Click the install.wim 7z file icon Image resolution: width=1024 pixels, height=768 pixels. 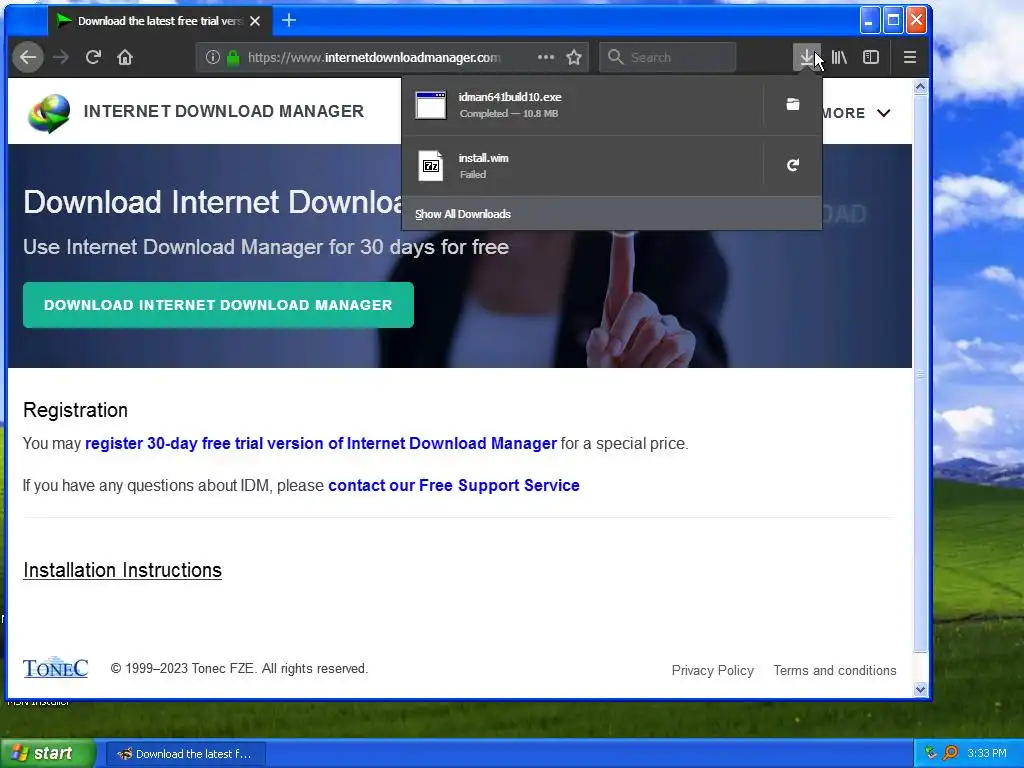[431, 166]
